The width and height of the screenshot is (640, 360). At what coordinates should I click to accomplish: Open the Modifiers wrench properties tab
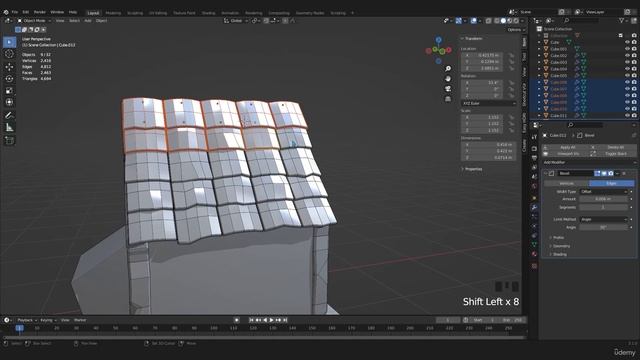point(534,207)
